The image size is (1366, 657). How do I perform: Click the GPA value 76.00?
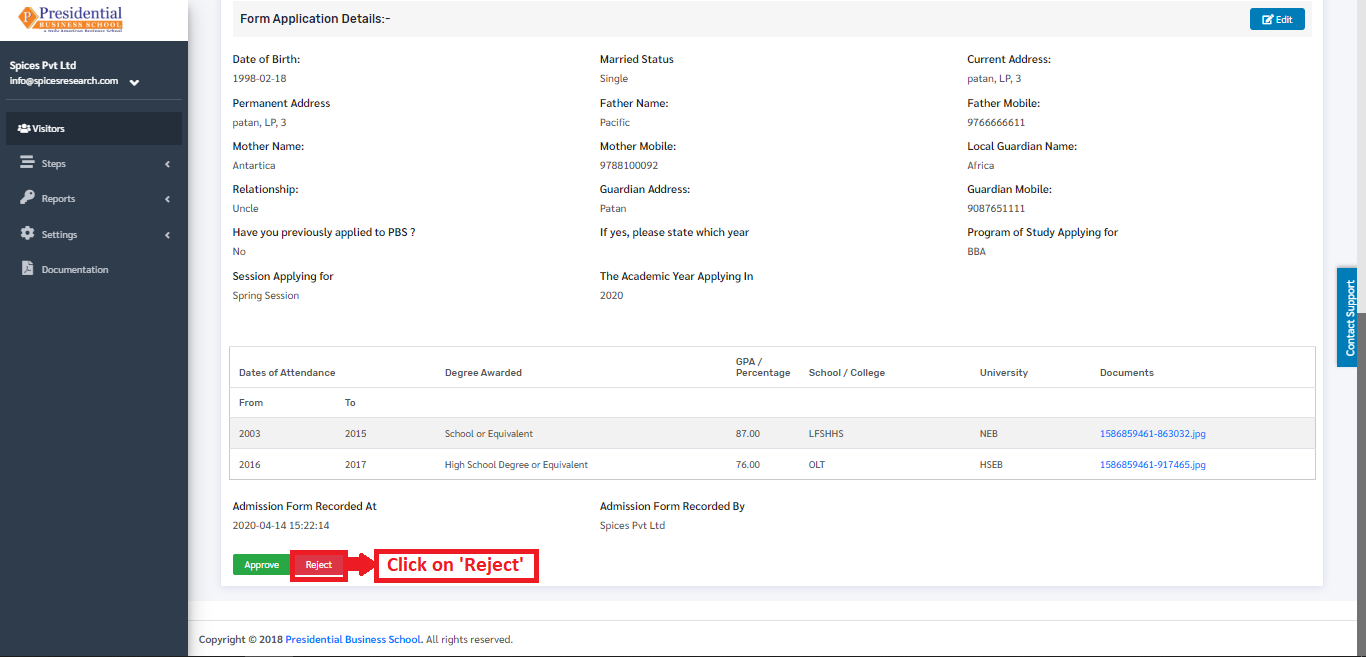[x=748, y=465]
